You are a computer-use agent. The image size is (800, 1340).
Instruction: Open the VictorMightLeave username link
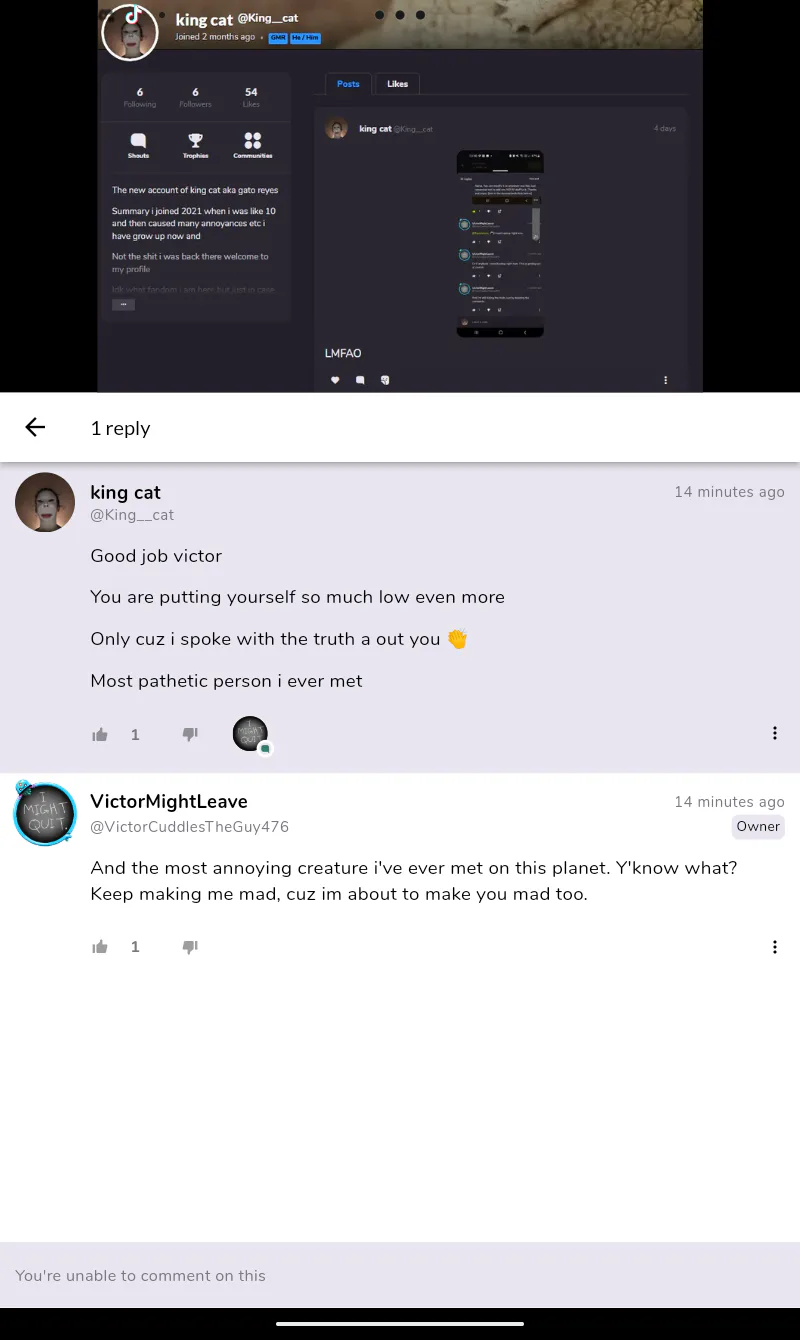tap(169, 802)
